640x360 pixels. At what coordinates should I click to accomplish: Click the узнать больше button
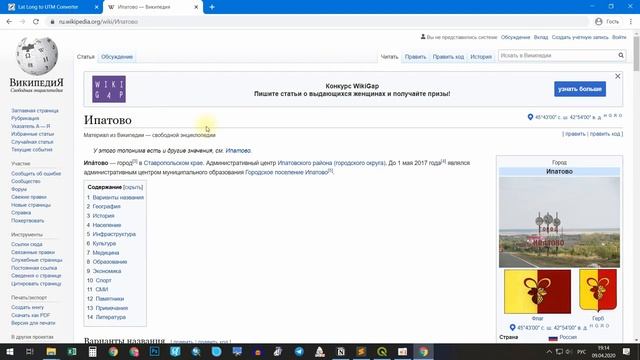(x=580, y=89)
